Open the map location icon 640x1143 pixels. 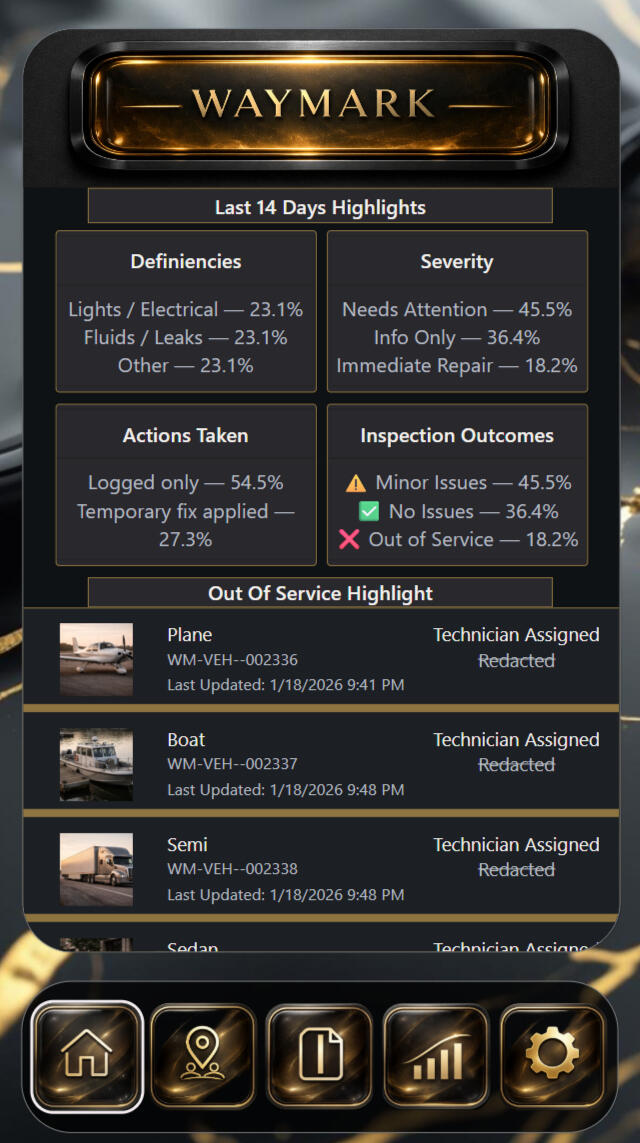tap(203, 1058)
